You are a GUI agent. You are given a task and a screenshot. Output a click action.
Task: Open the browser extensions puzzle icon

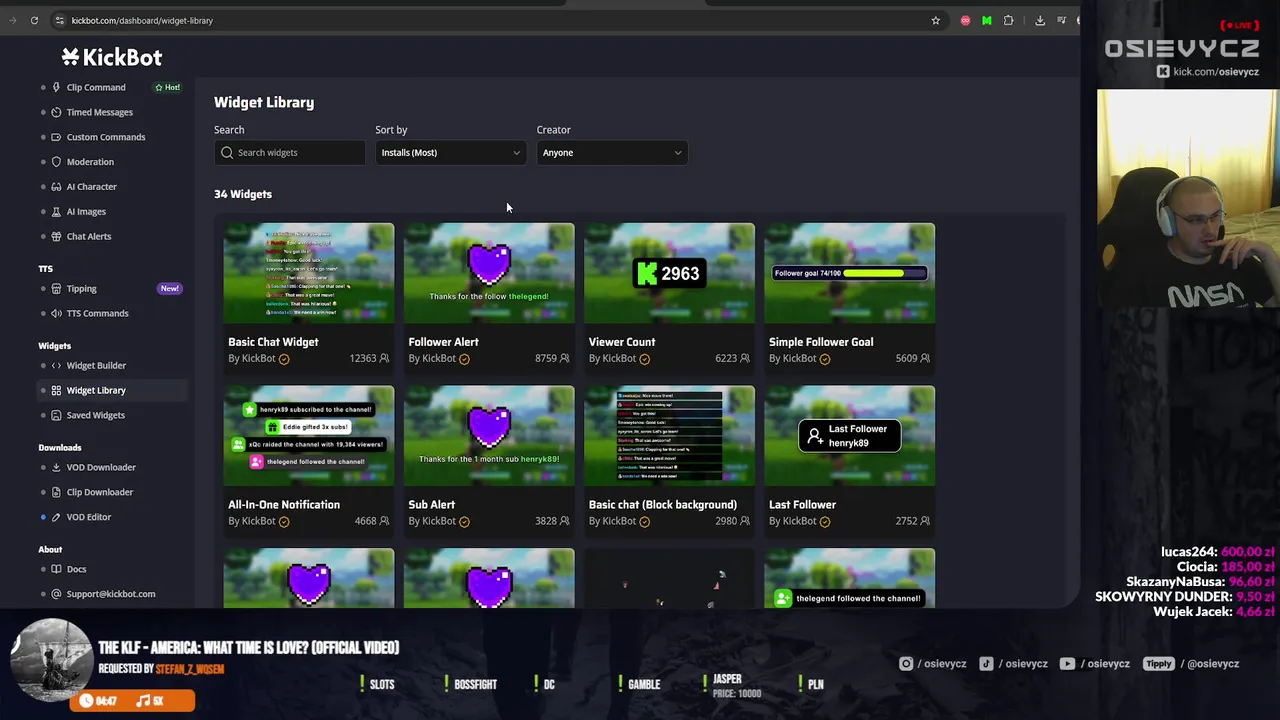1008,20
